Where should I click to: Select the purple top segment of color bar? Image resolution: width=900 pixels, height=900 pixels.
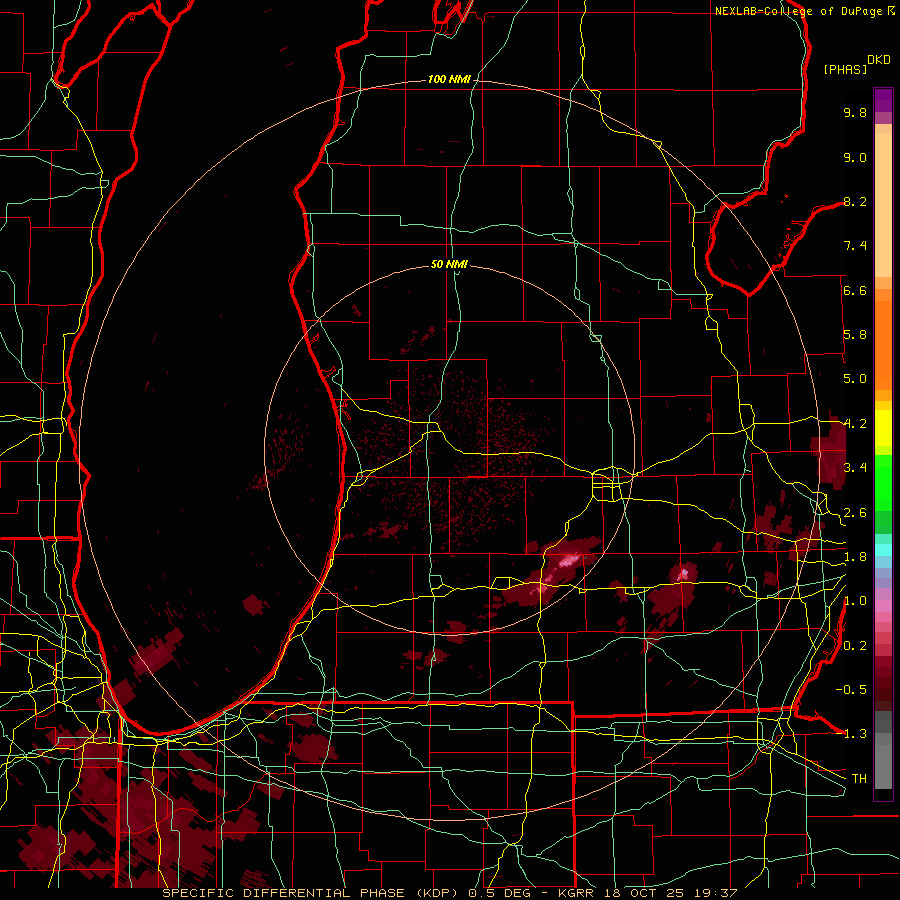point(883,100)
